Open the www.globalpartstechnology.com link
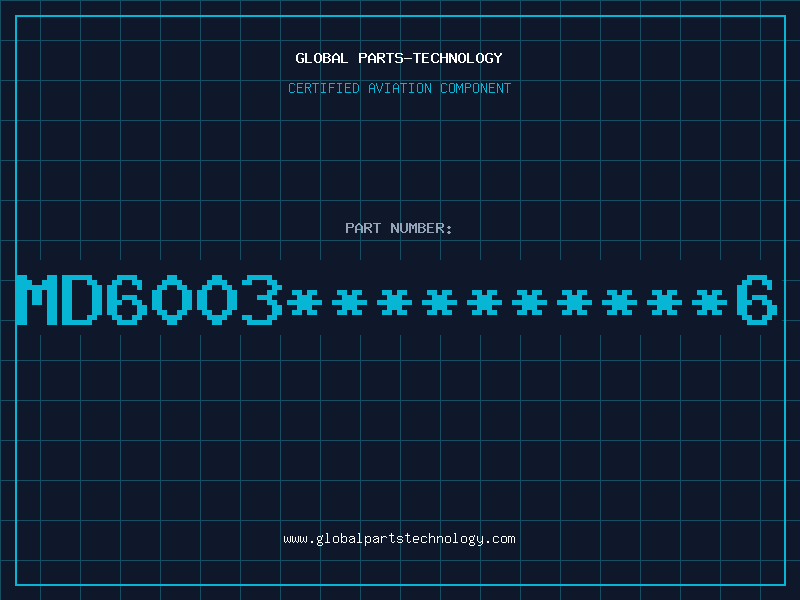800x600 pixels. (x=399, y=539)
